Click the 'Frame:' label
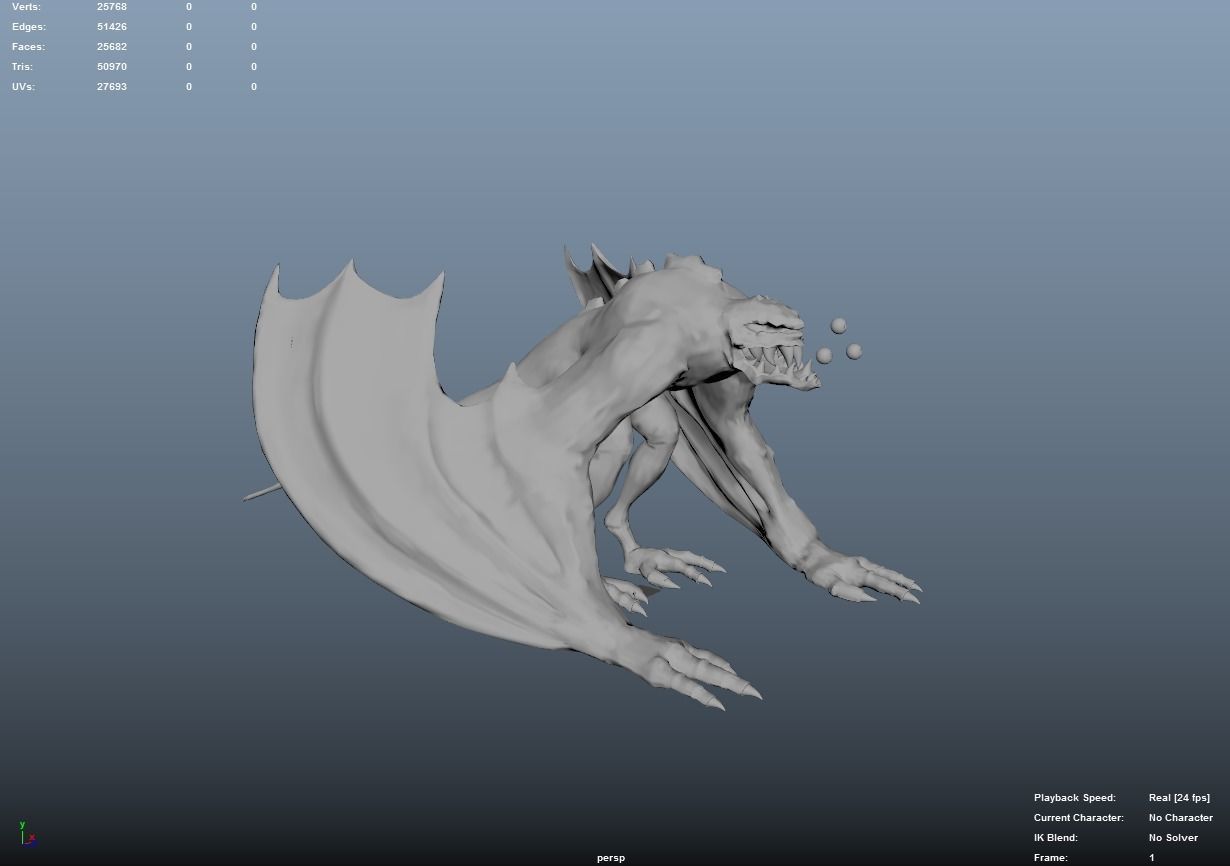This screenshot has height=866, width=1230. coord(1051,858)
